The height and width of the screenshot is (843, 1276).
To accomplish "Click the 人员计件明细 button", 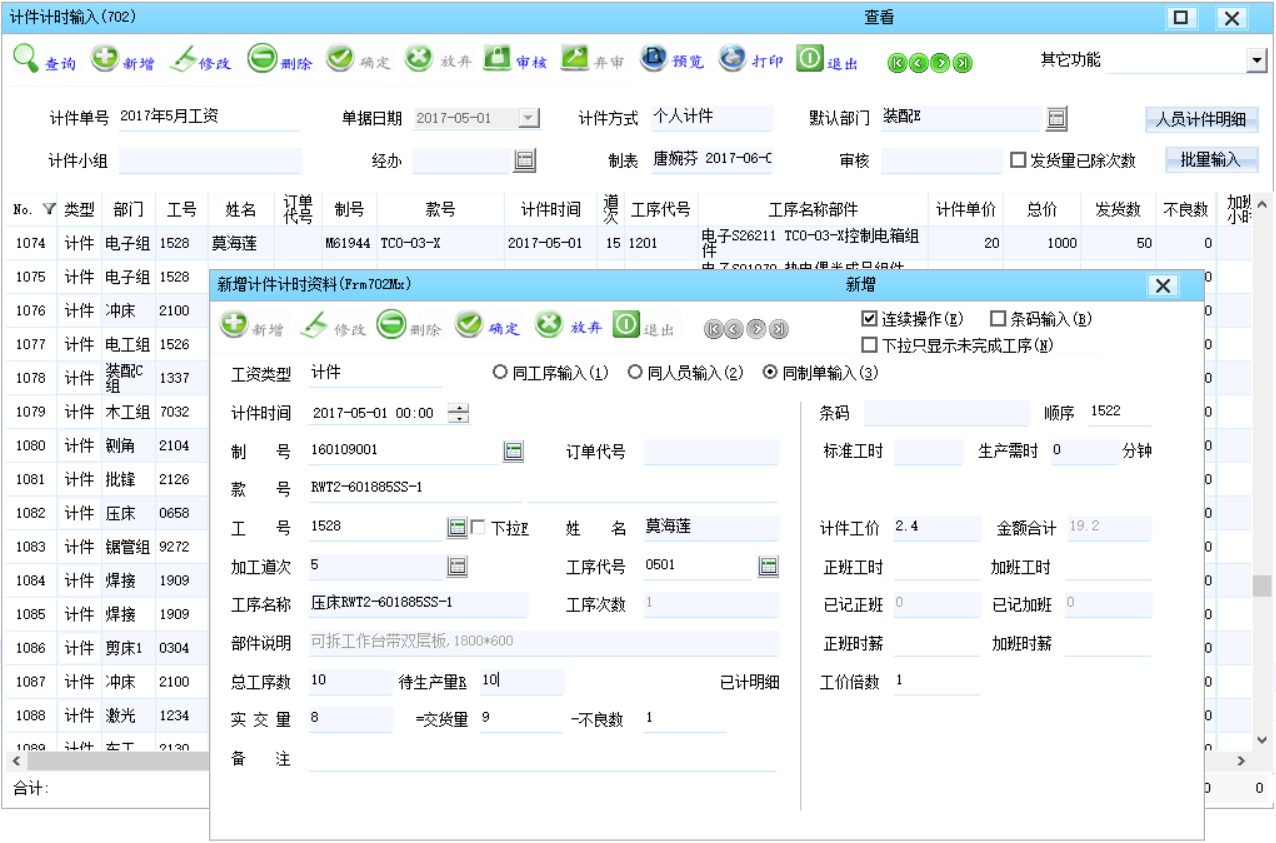I will click(x=1204, y=117).
